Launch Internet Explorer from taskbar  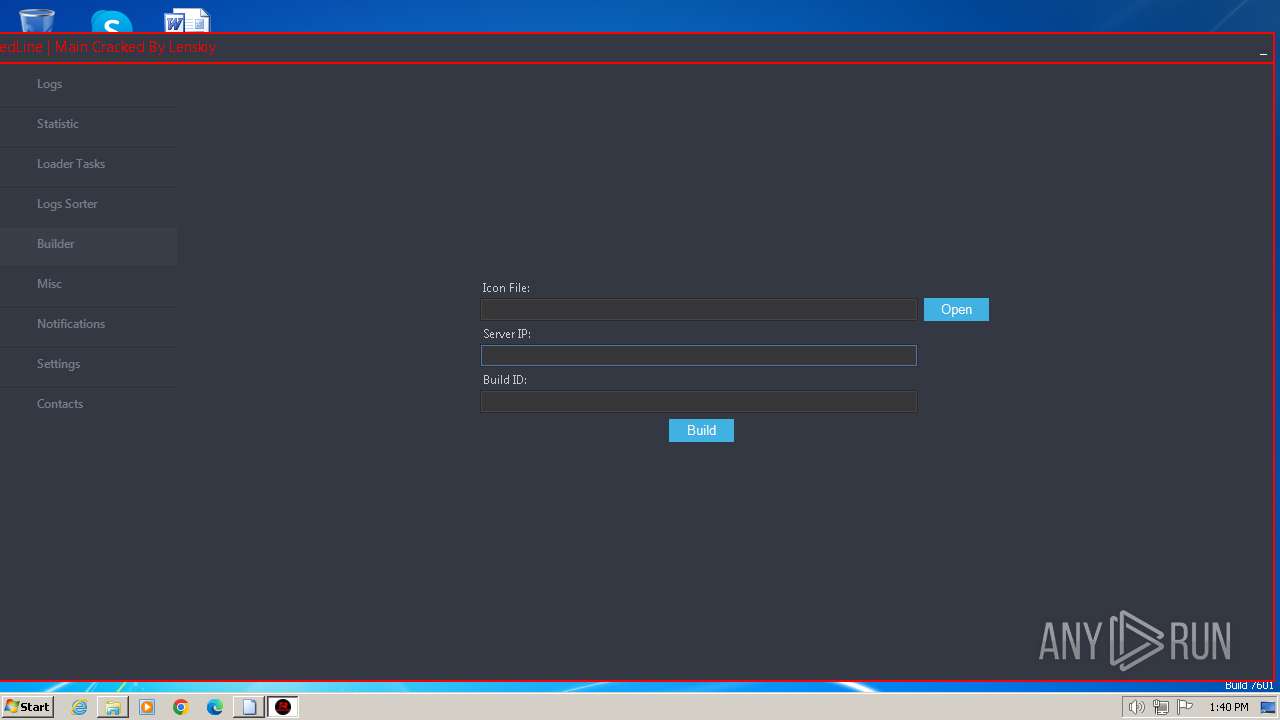[x=80, y=707]
